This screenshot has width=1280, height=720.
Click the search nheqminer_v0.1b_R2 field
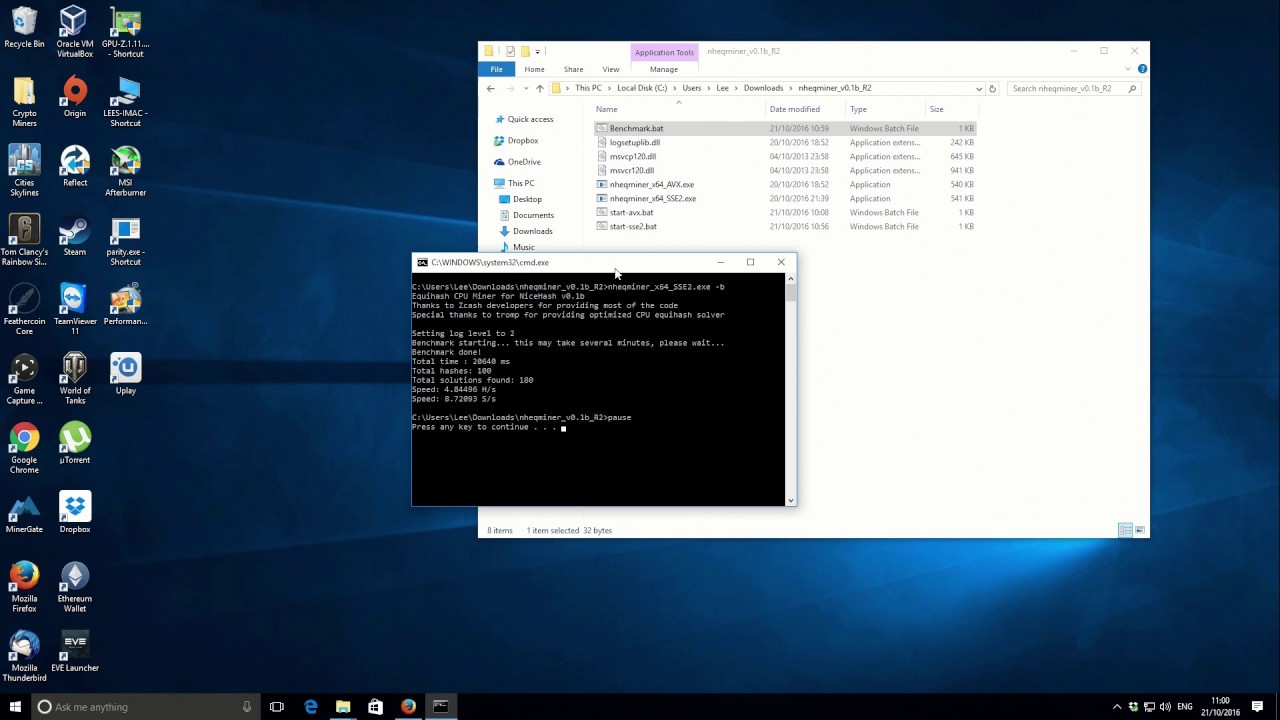pos(1073,88)
